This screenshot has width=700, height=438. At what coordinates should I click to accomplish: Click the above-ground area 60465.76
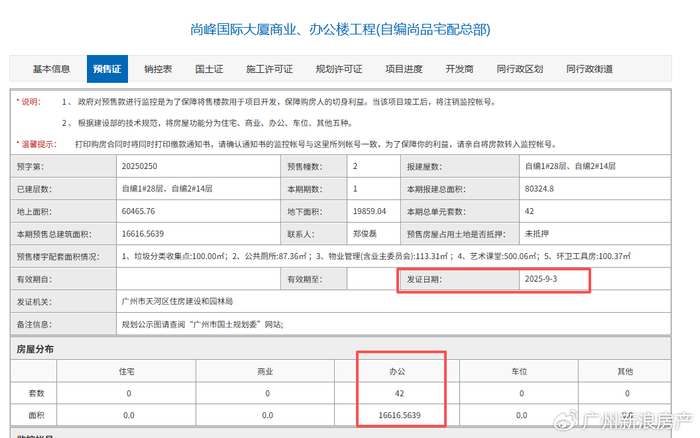pos(138,211)
